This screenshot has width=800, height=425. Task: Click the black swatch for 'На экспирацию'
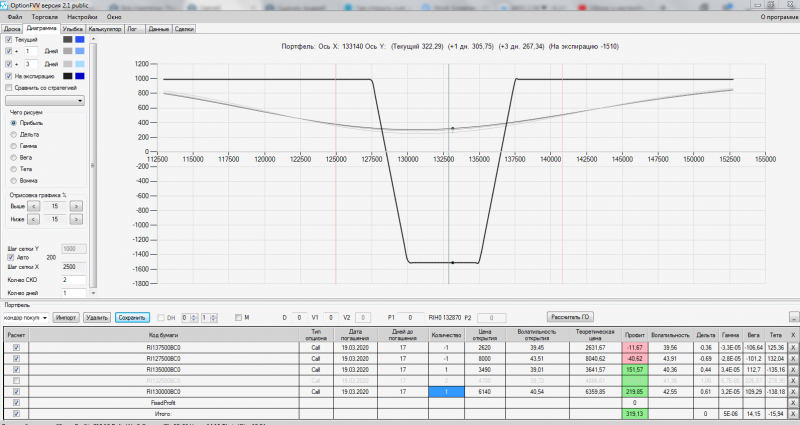(x=67, y=76)
